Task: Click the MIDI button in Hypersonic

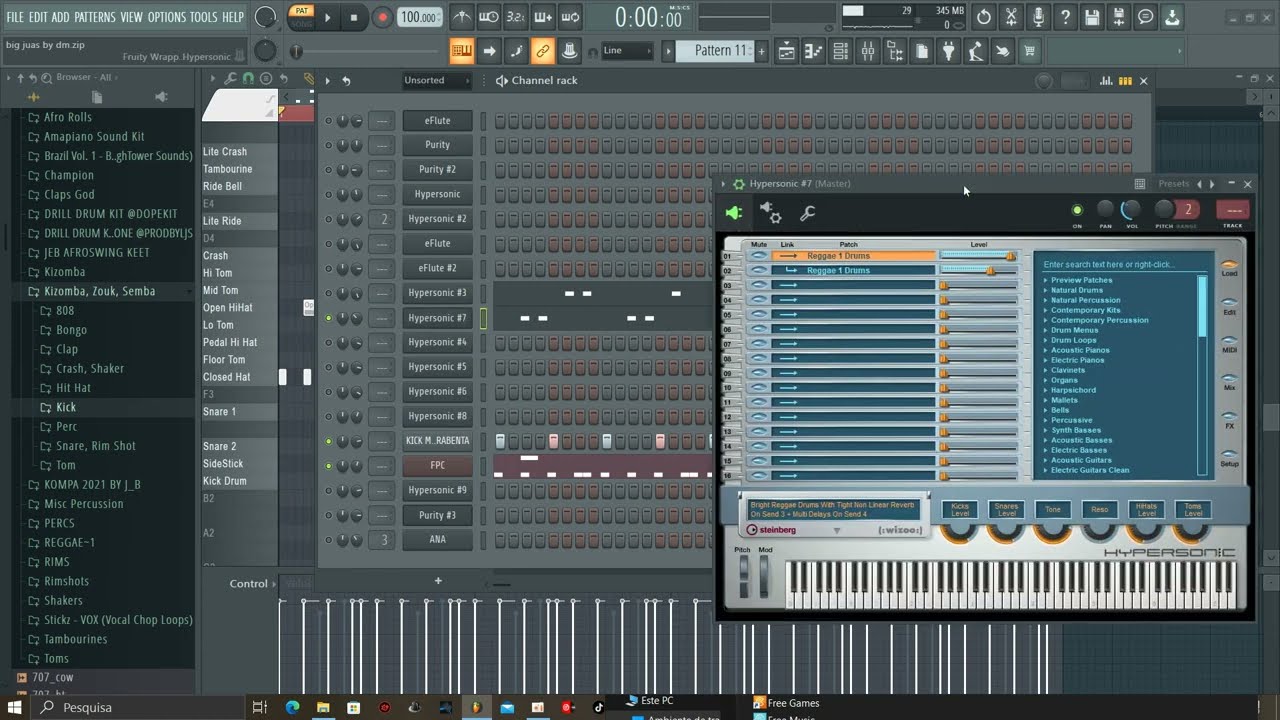Action: [1229, 345]
